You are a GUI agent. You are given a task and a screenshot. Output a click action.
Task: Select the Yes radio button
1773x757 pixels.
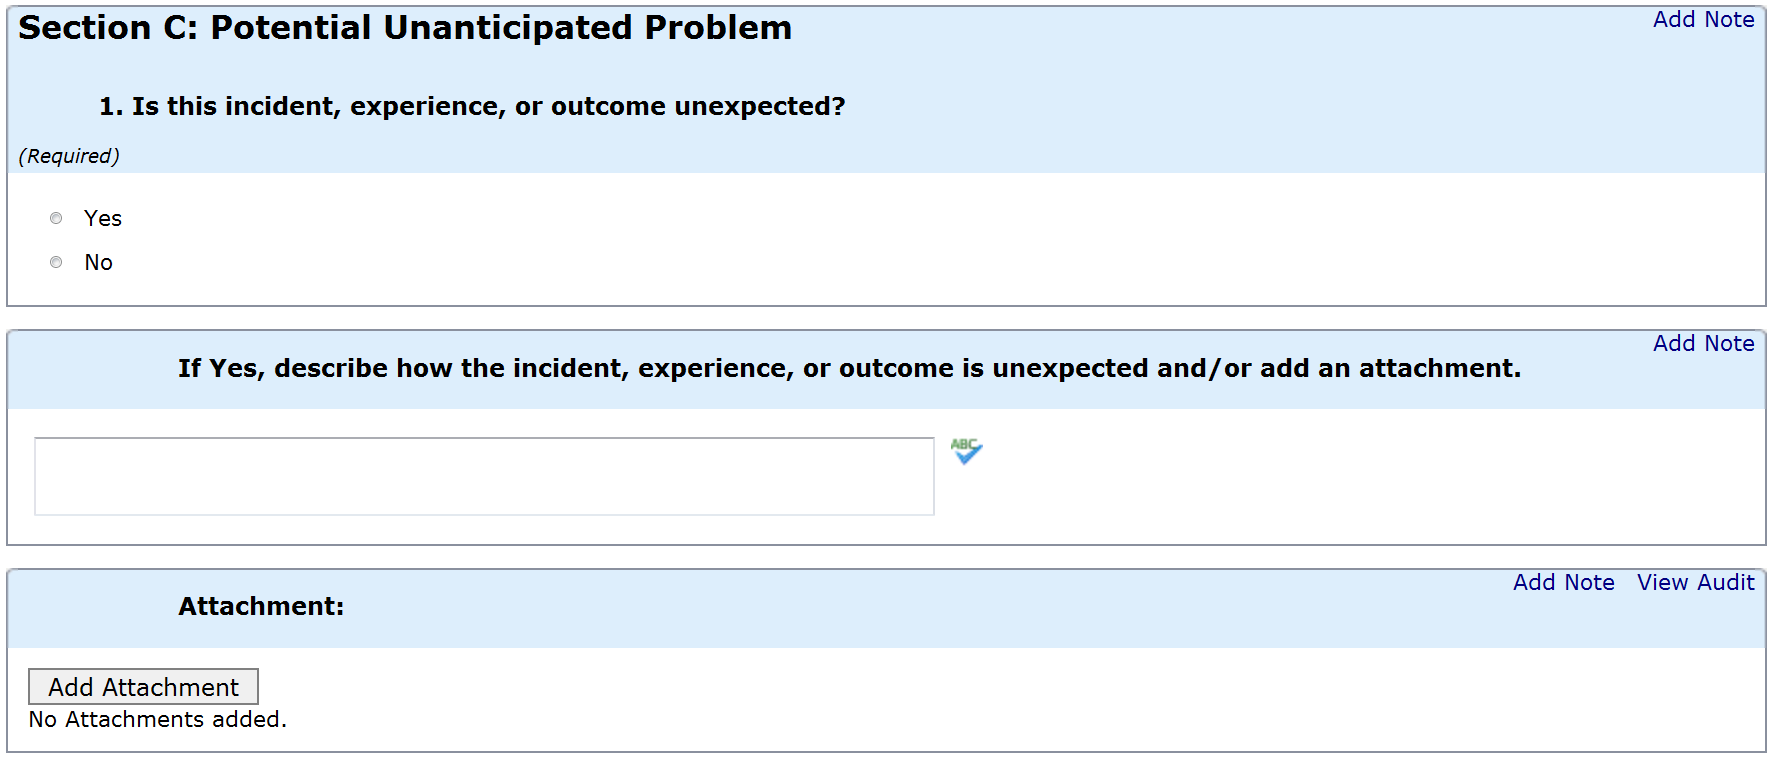(56, 218)
